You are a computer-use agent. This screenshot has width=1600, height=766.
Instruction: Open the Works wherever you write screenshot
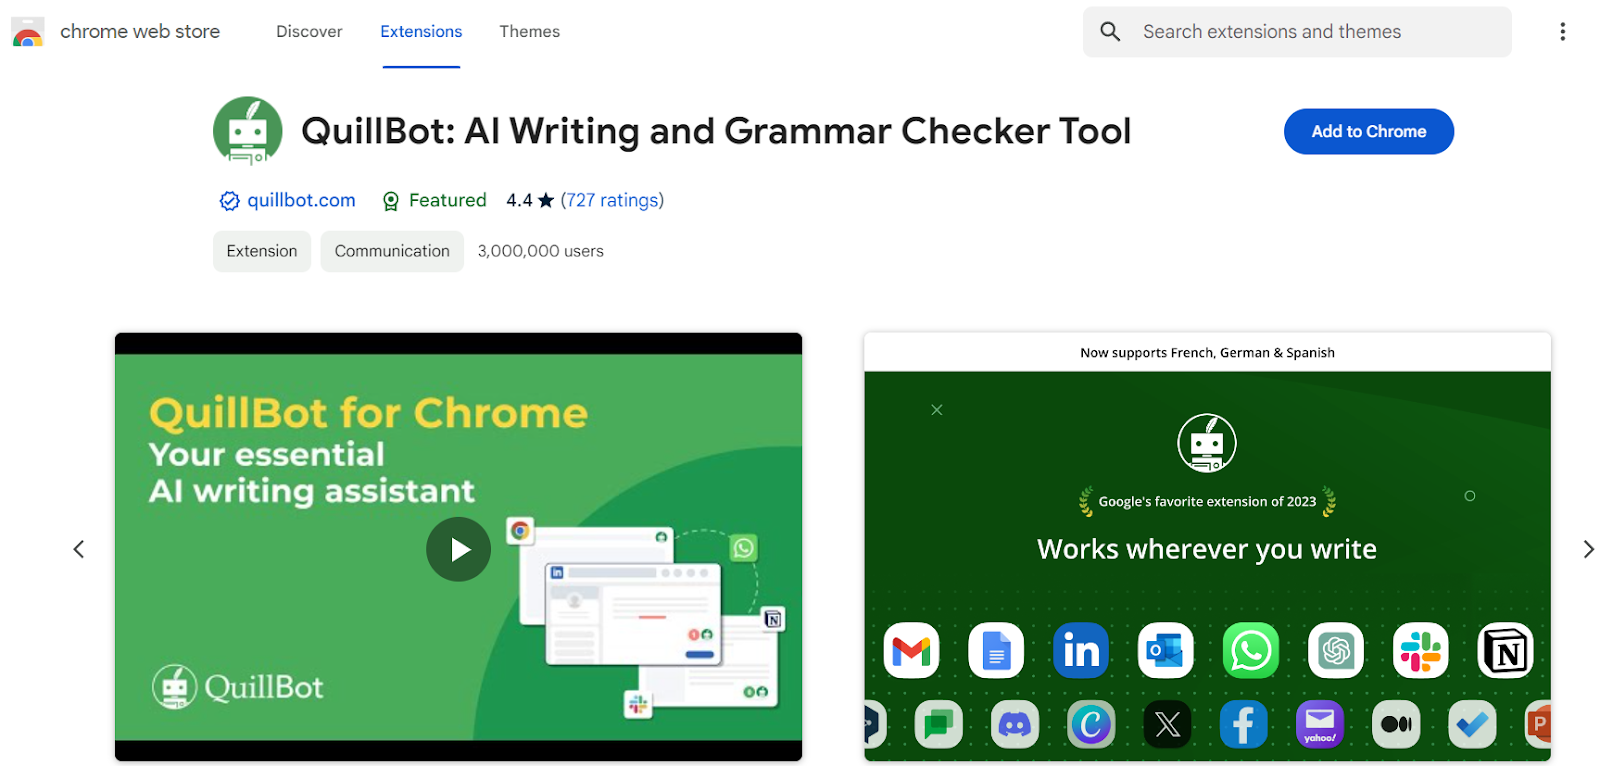[x=1207, y=547]
